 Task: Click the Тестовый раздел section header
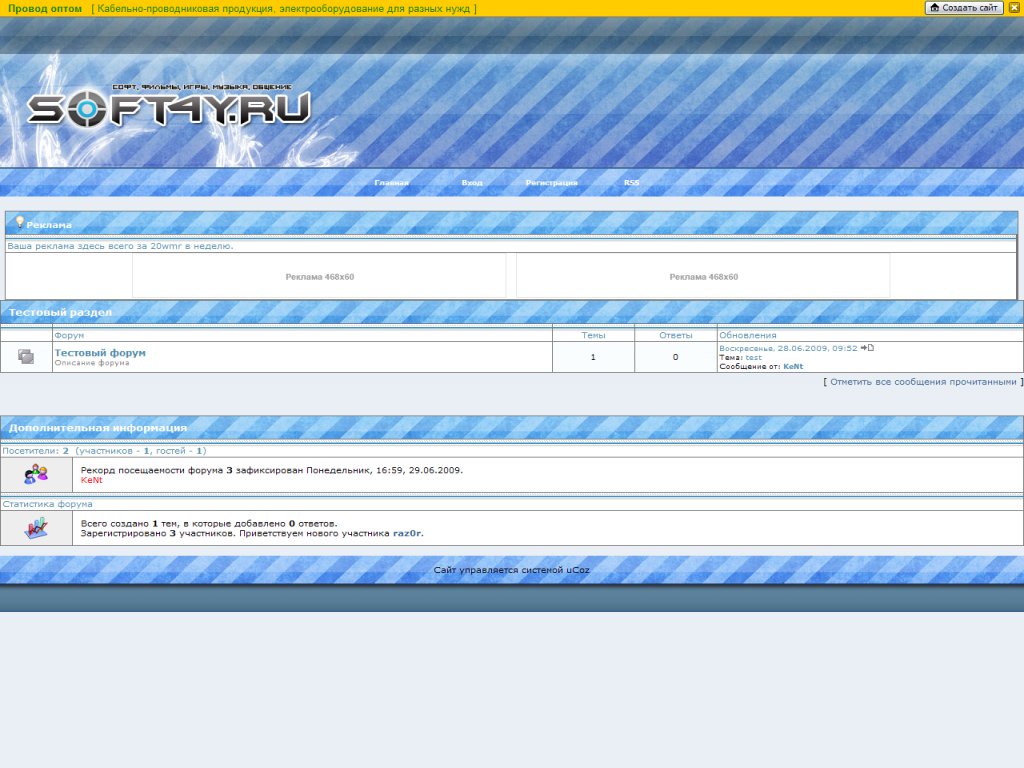pyautogui.click(x=60, y=313)
